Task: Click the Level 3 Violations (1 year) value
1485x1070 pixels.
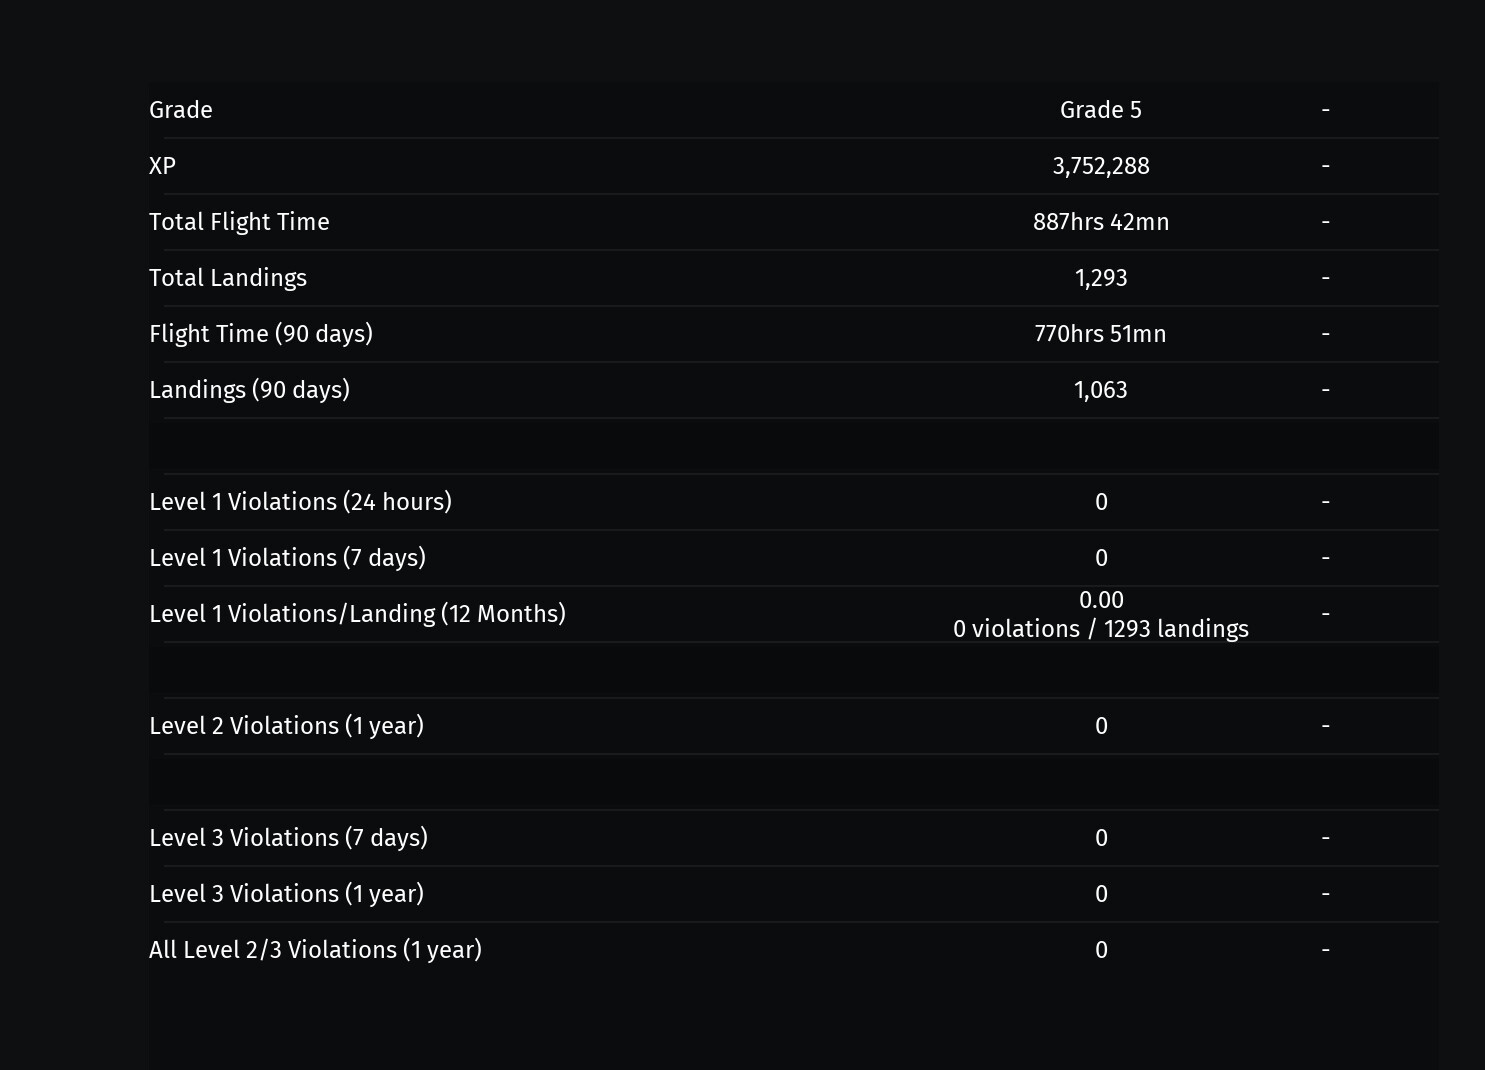Action: [1101, 894]
